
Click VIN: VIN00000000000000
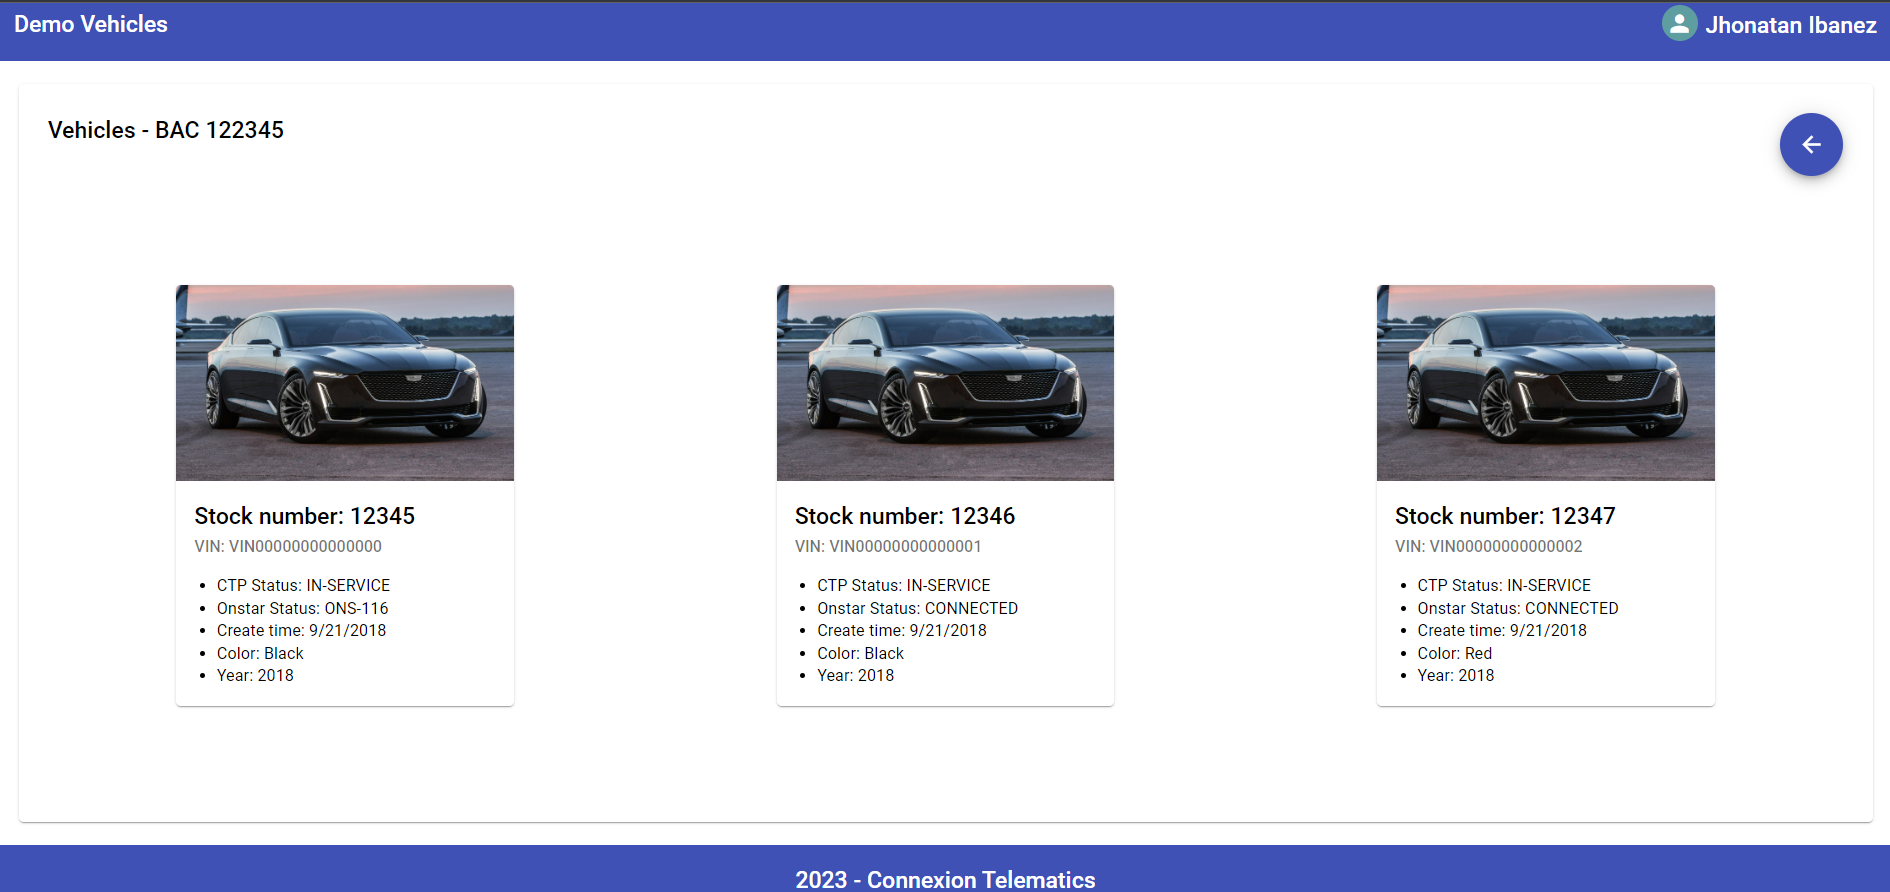[x=288, y=546]
